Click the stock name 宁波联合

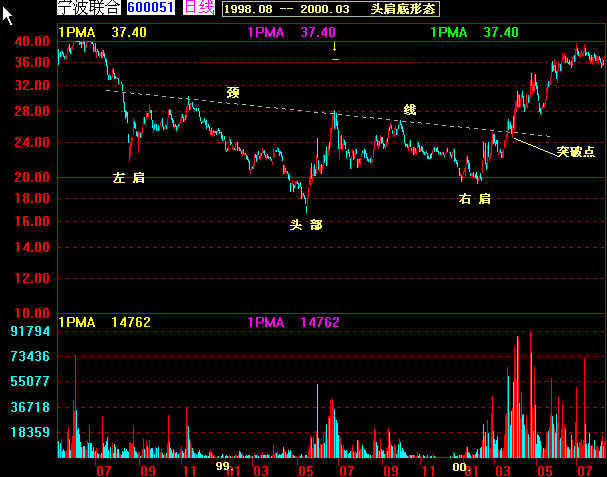click(x=89, y=7)
